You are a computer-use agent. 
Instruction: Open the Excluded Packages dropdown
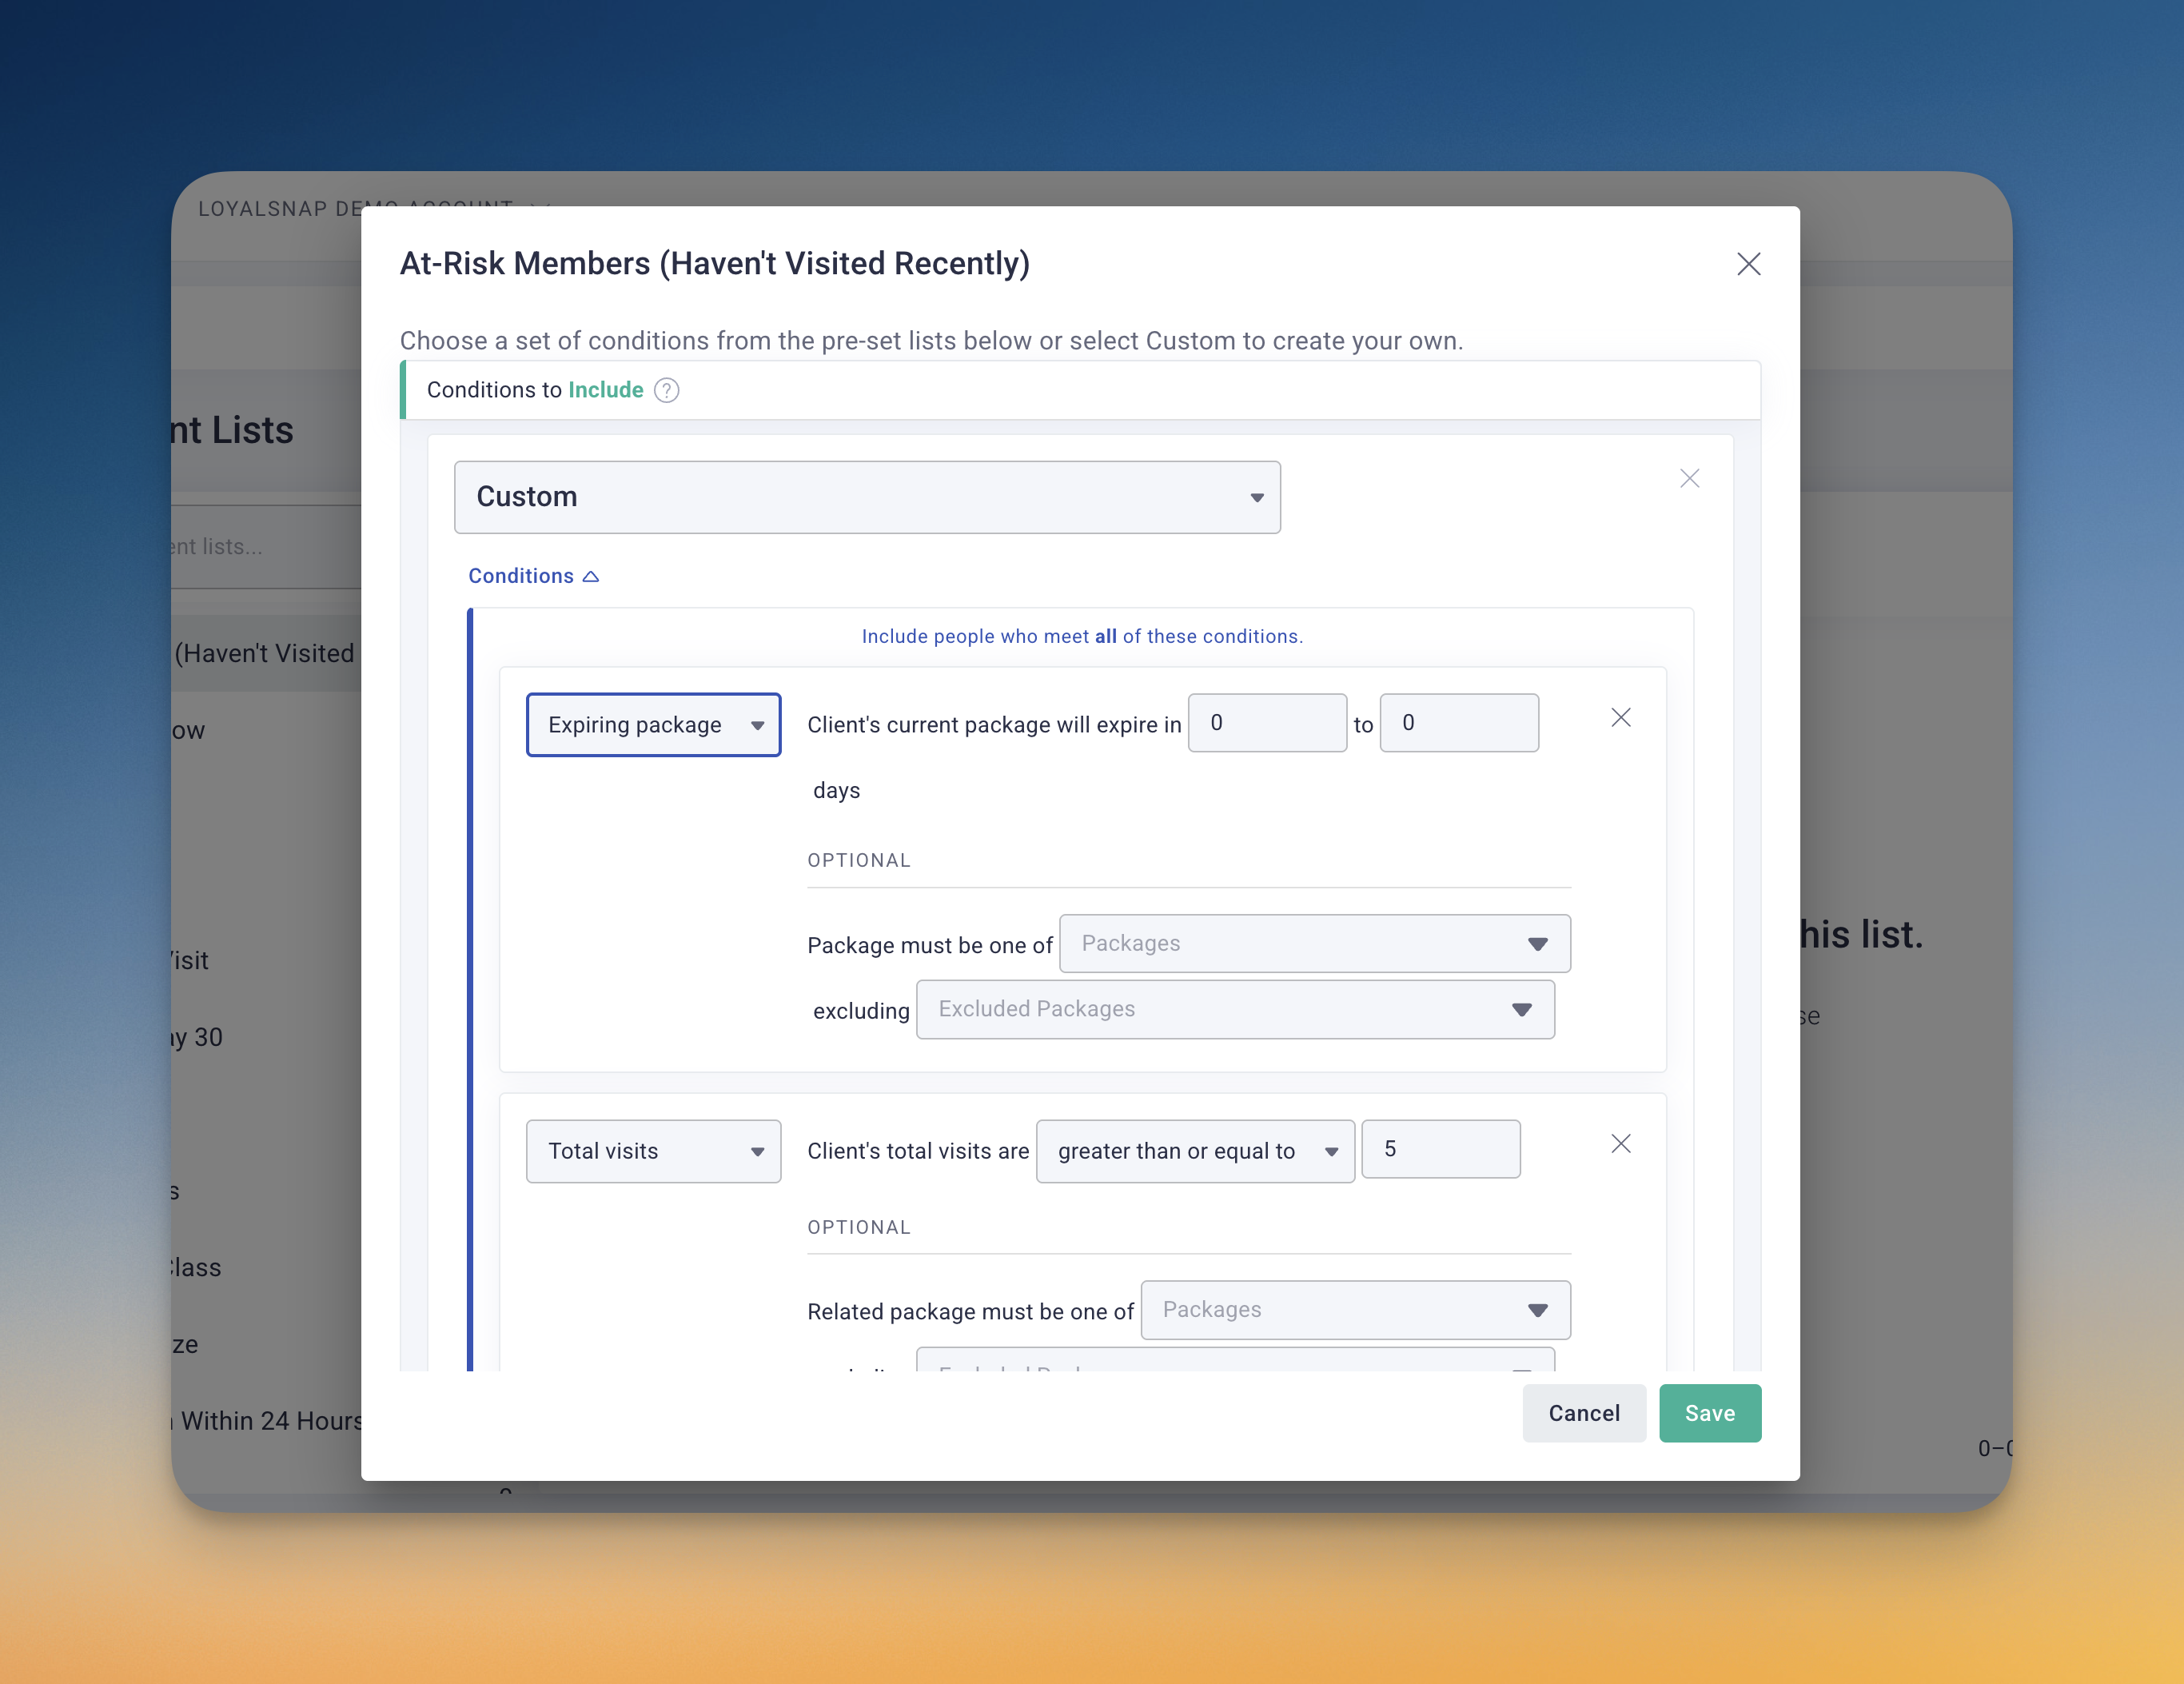tap(1235, 1009)
